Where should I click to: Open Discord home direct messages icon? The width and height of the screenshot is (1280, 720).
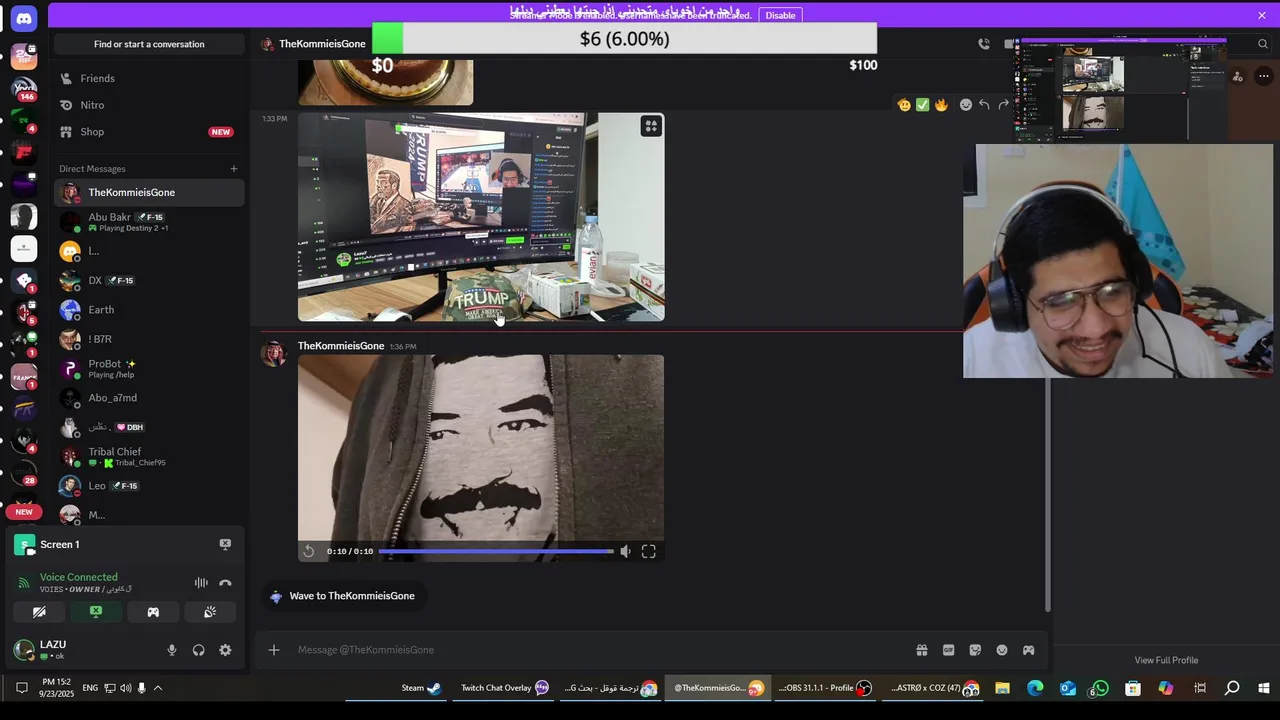point(24,18)
